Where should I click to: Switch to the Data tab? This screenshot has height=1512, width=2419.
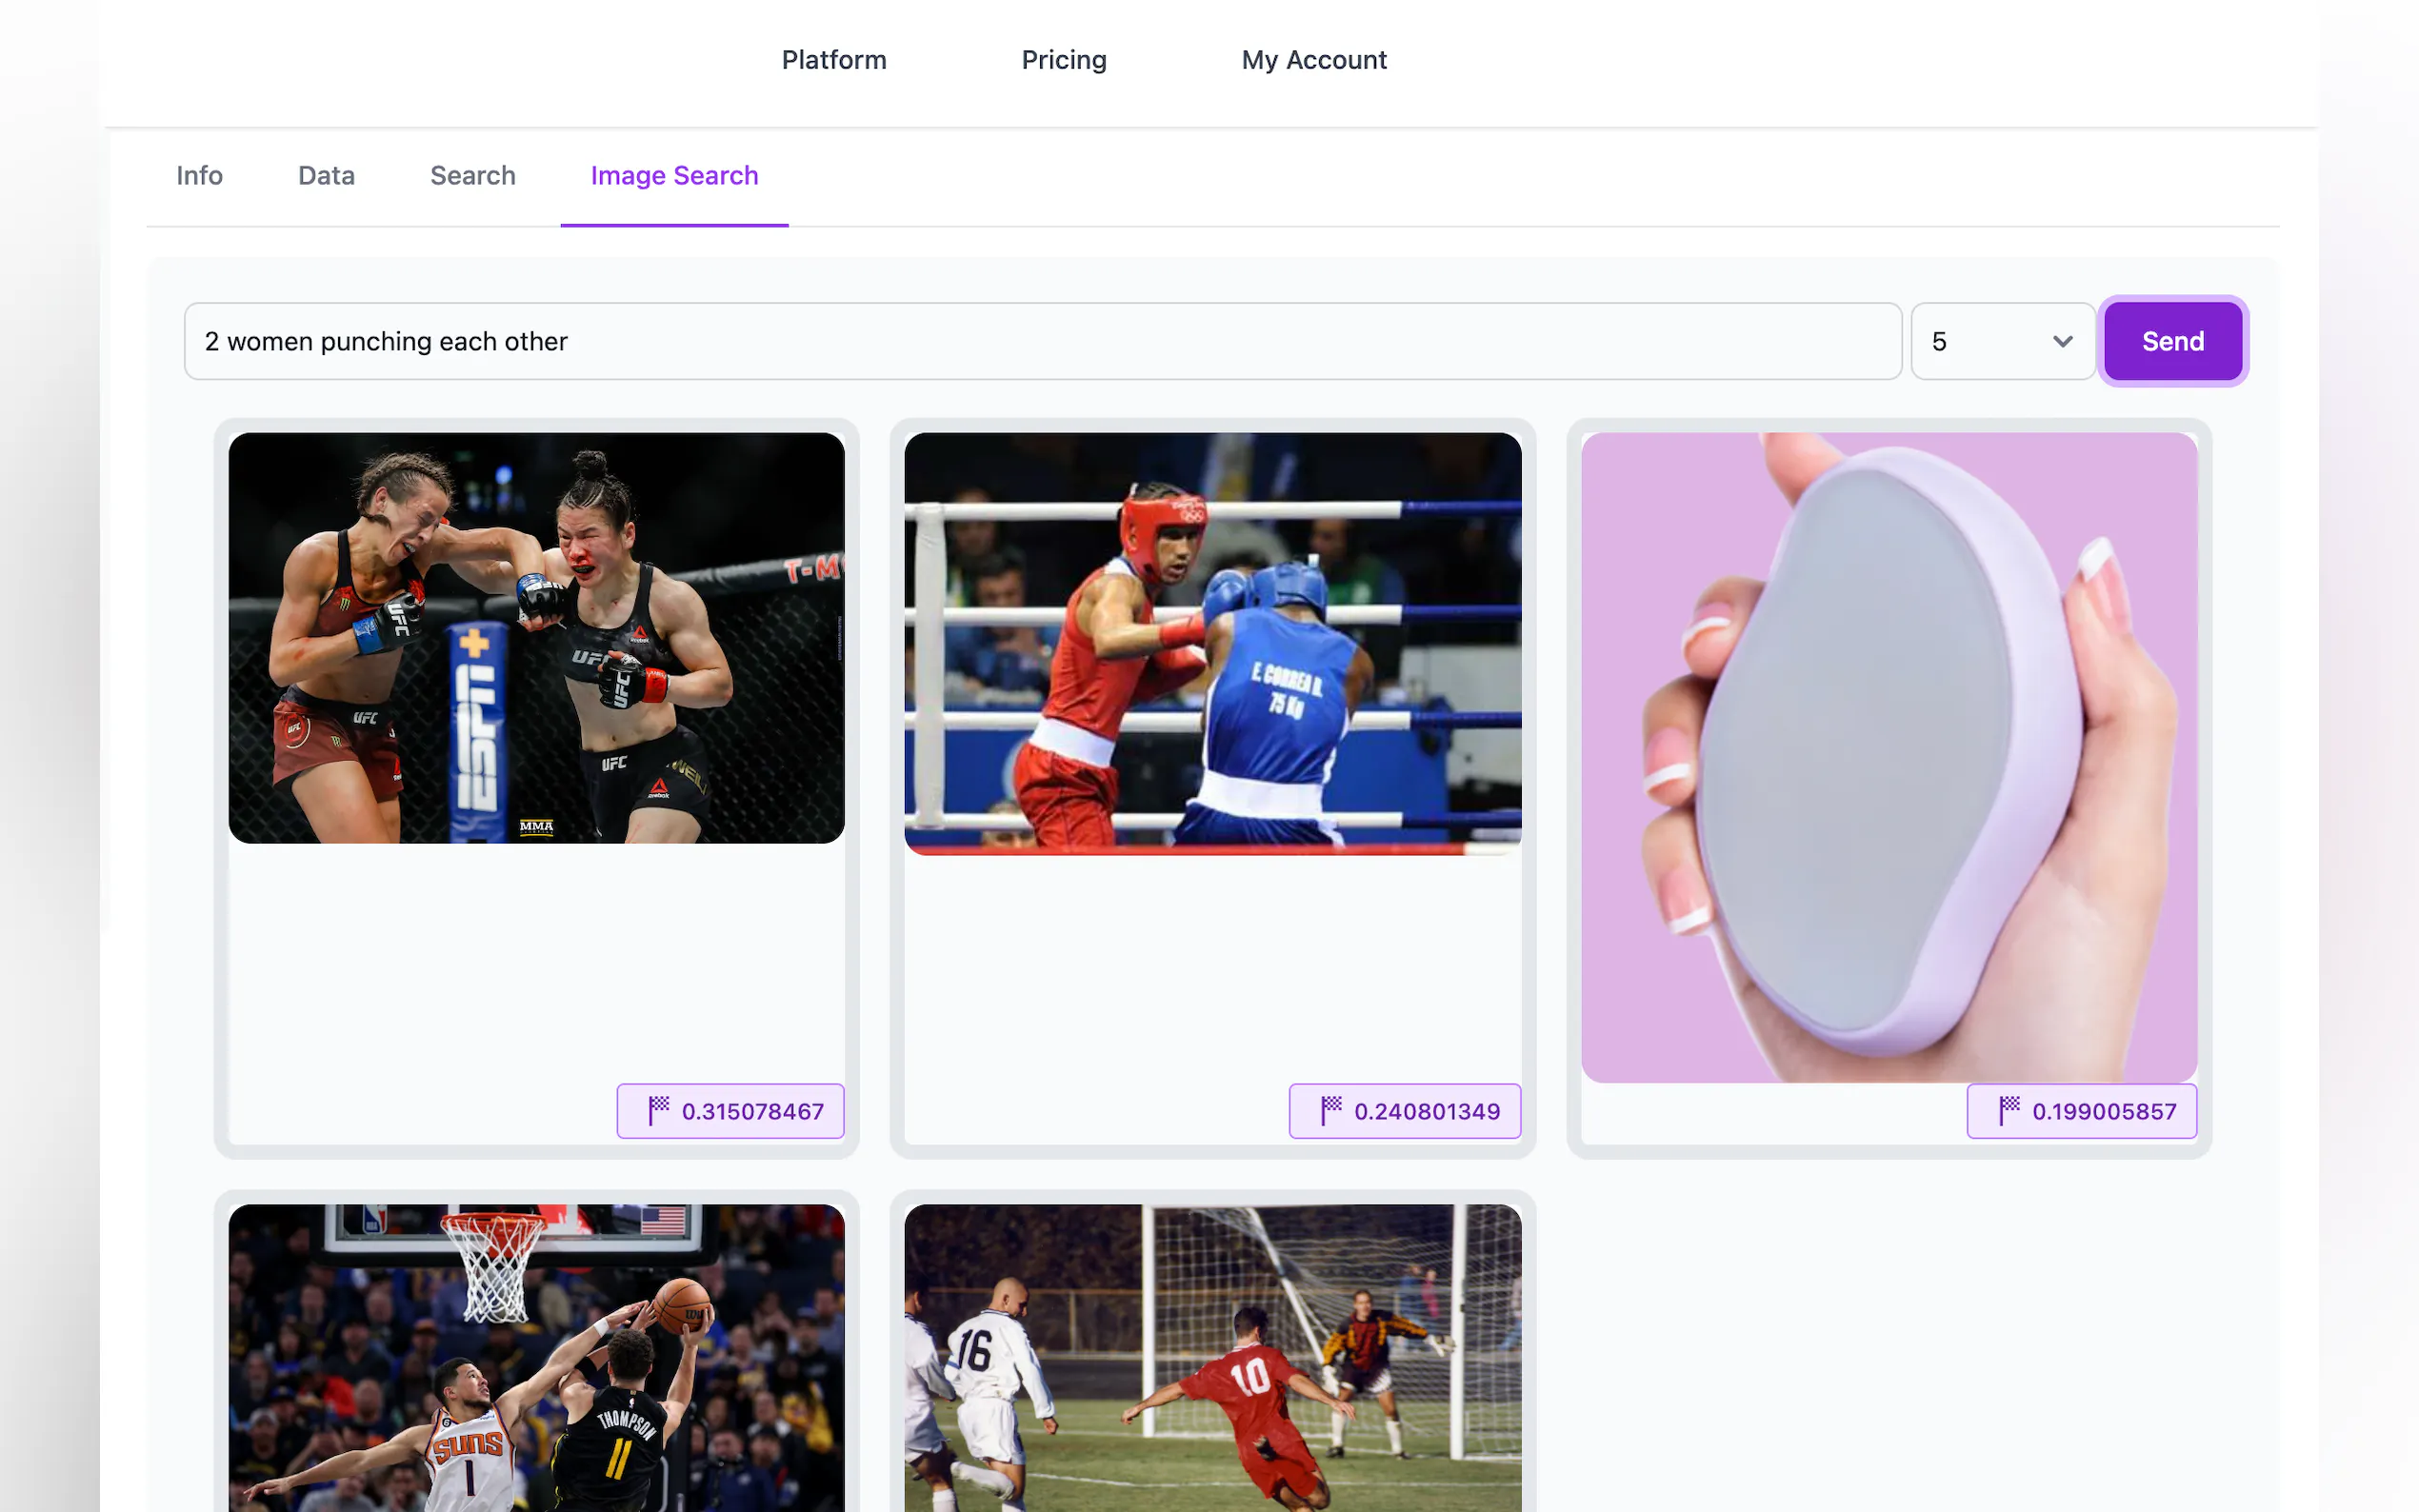[x=326, y=175]
